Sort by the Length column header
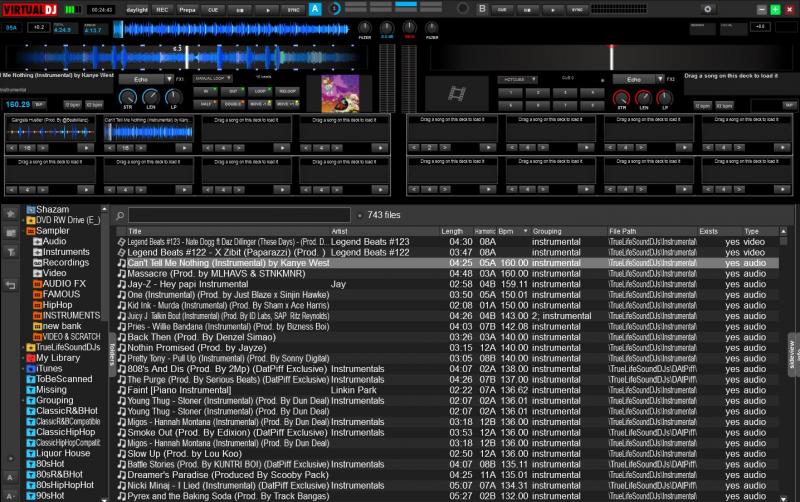Viewport: 800px width, 502px height. tap(455, 231)
